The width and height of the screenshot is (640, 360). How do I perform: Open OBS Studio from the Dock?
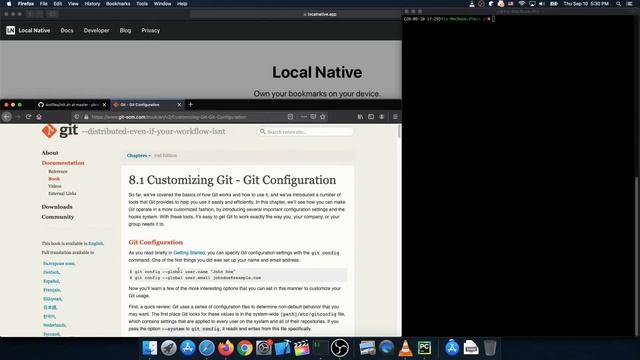pos(340,348)
